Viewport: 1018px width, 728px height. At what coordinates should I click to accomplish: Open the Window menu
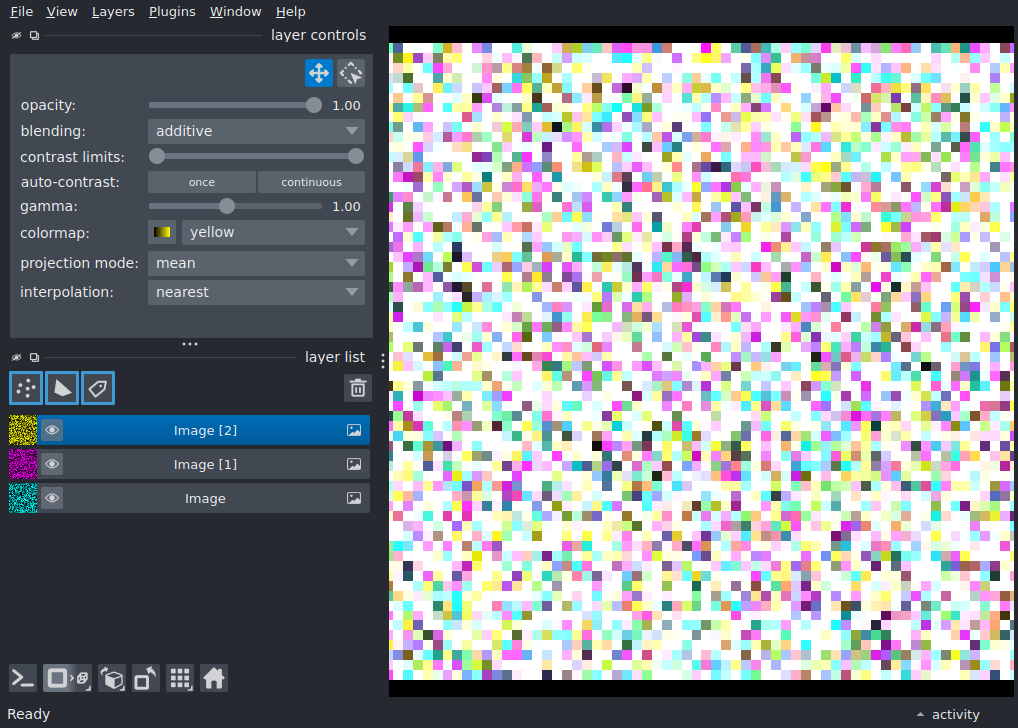point(235,12)
